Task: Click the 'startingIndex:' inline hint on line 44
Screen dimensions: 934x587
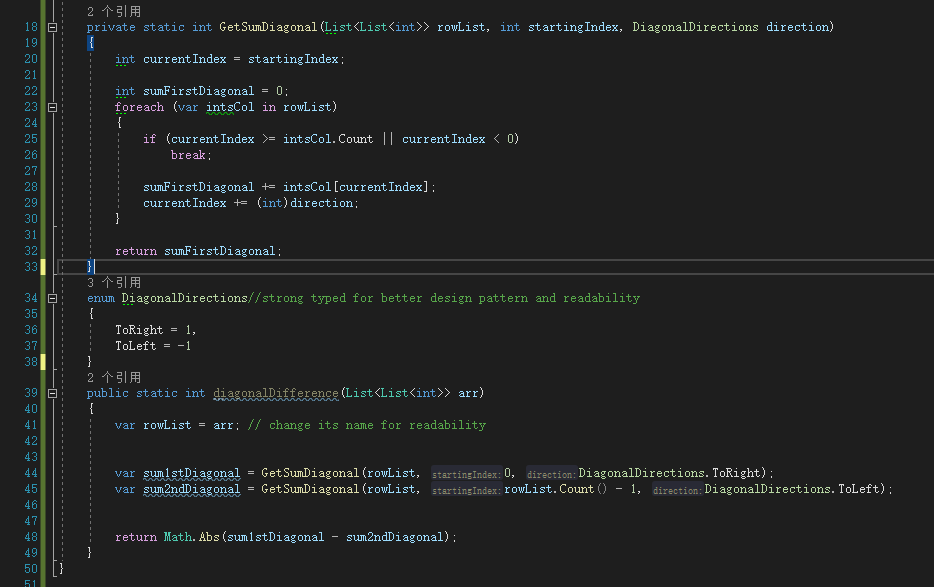Action: pos(466,474)
